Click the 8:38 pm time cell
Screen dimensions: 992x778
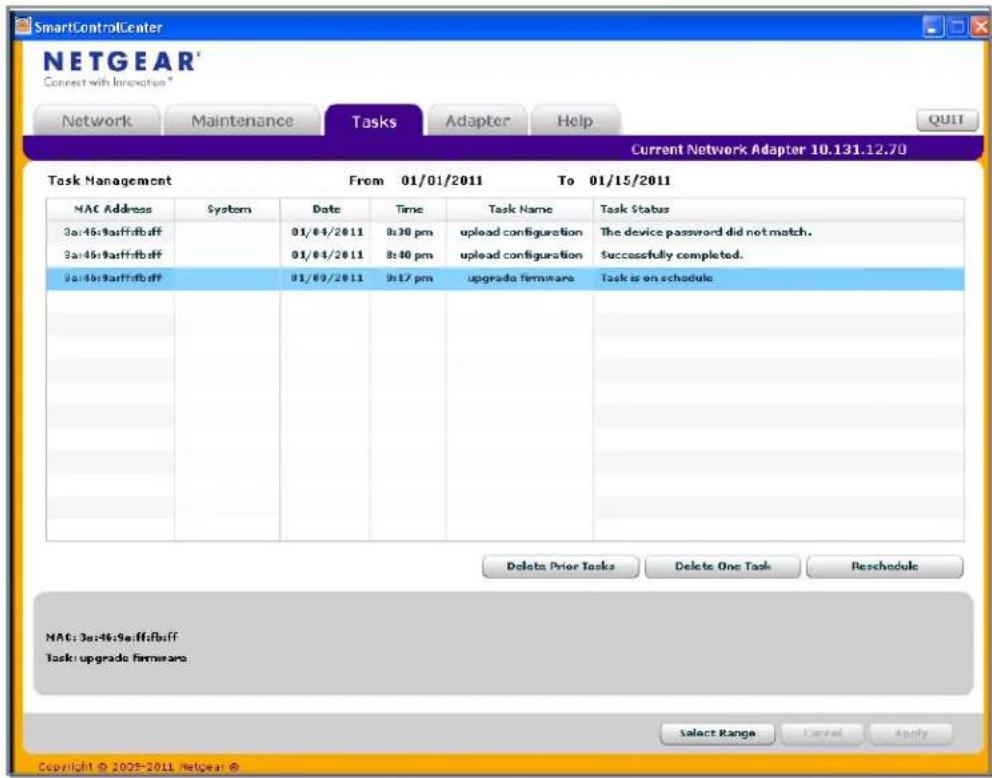(409, 232)
